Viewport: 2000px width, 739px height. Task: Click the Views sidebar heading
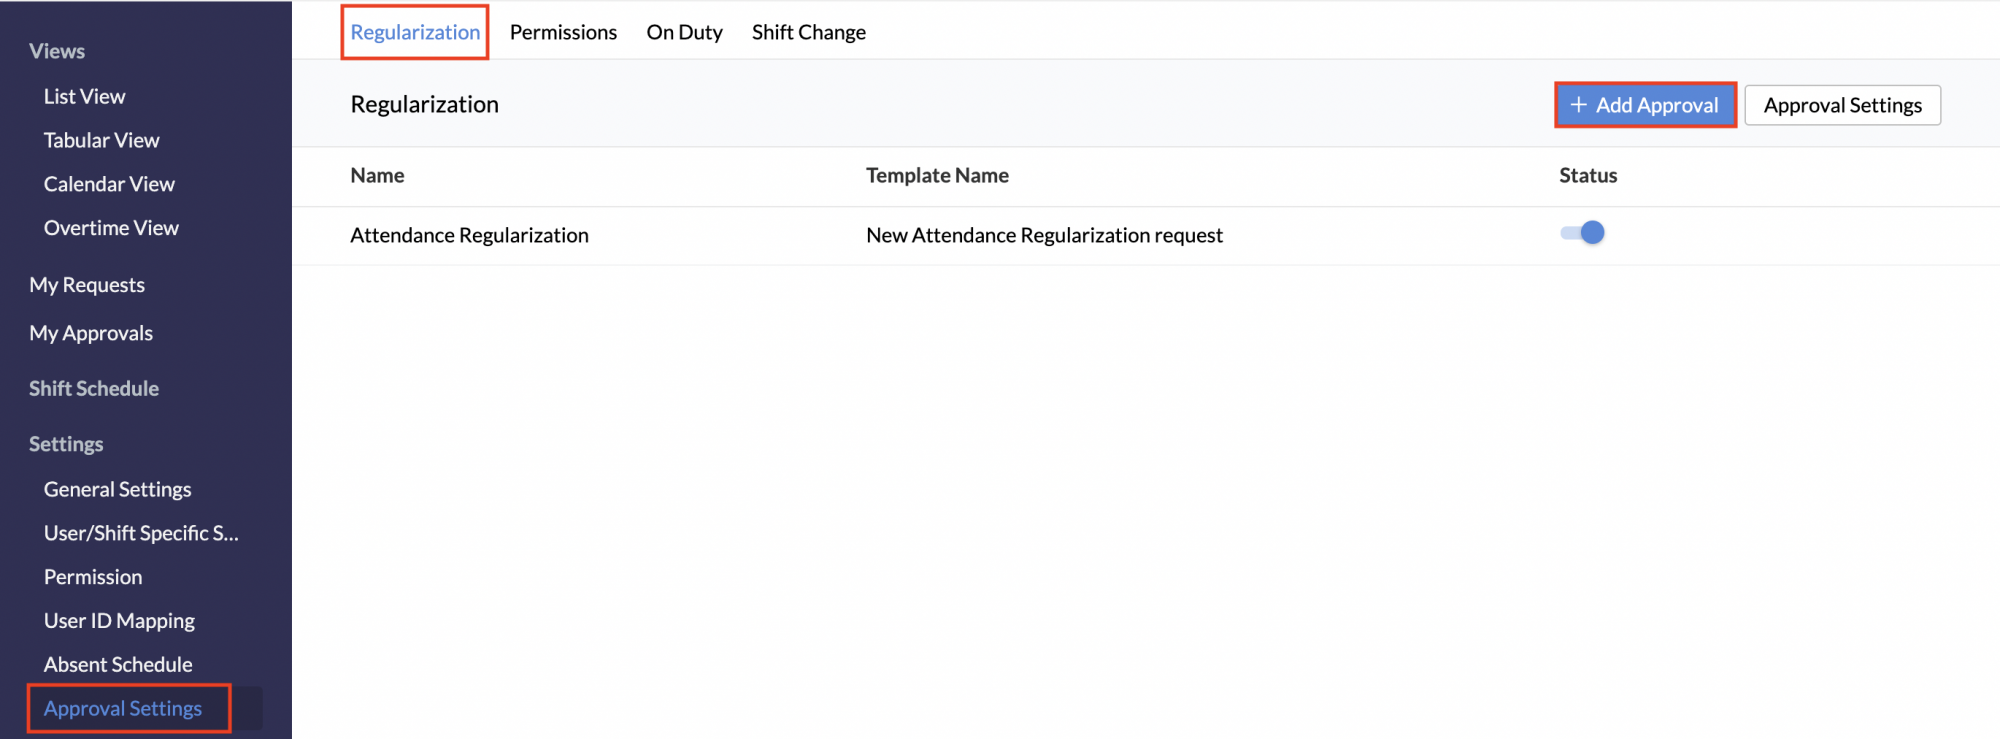[x=57, y=51]
